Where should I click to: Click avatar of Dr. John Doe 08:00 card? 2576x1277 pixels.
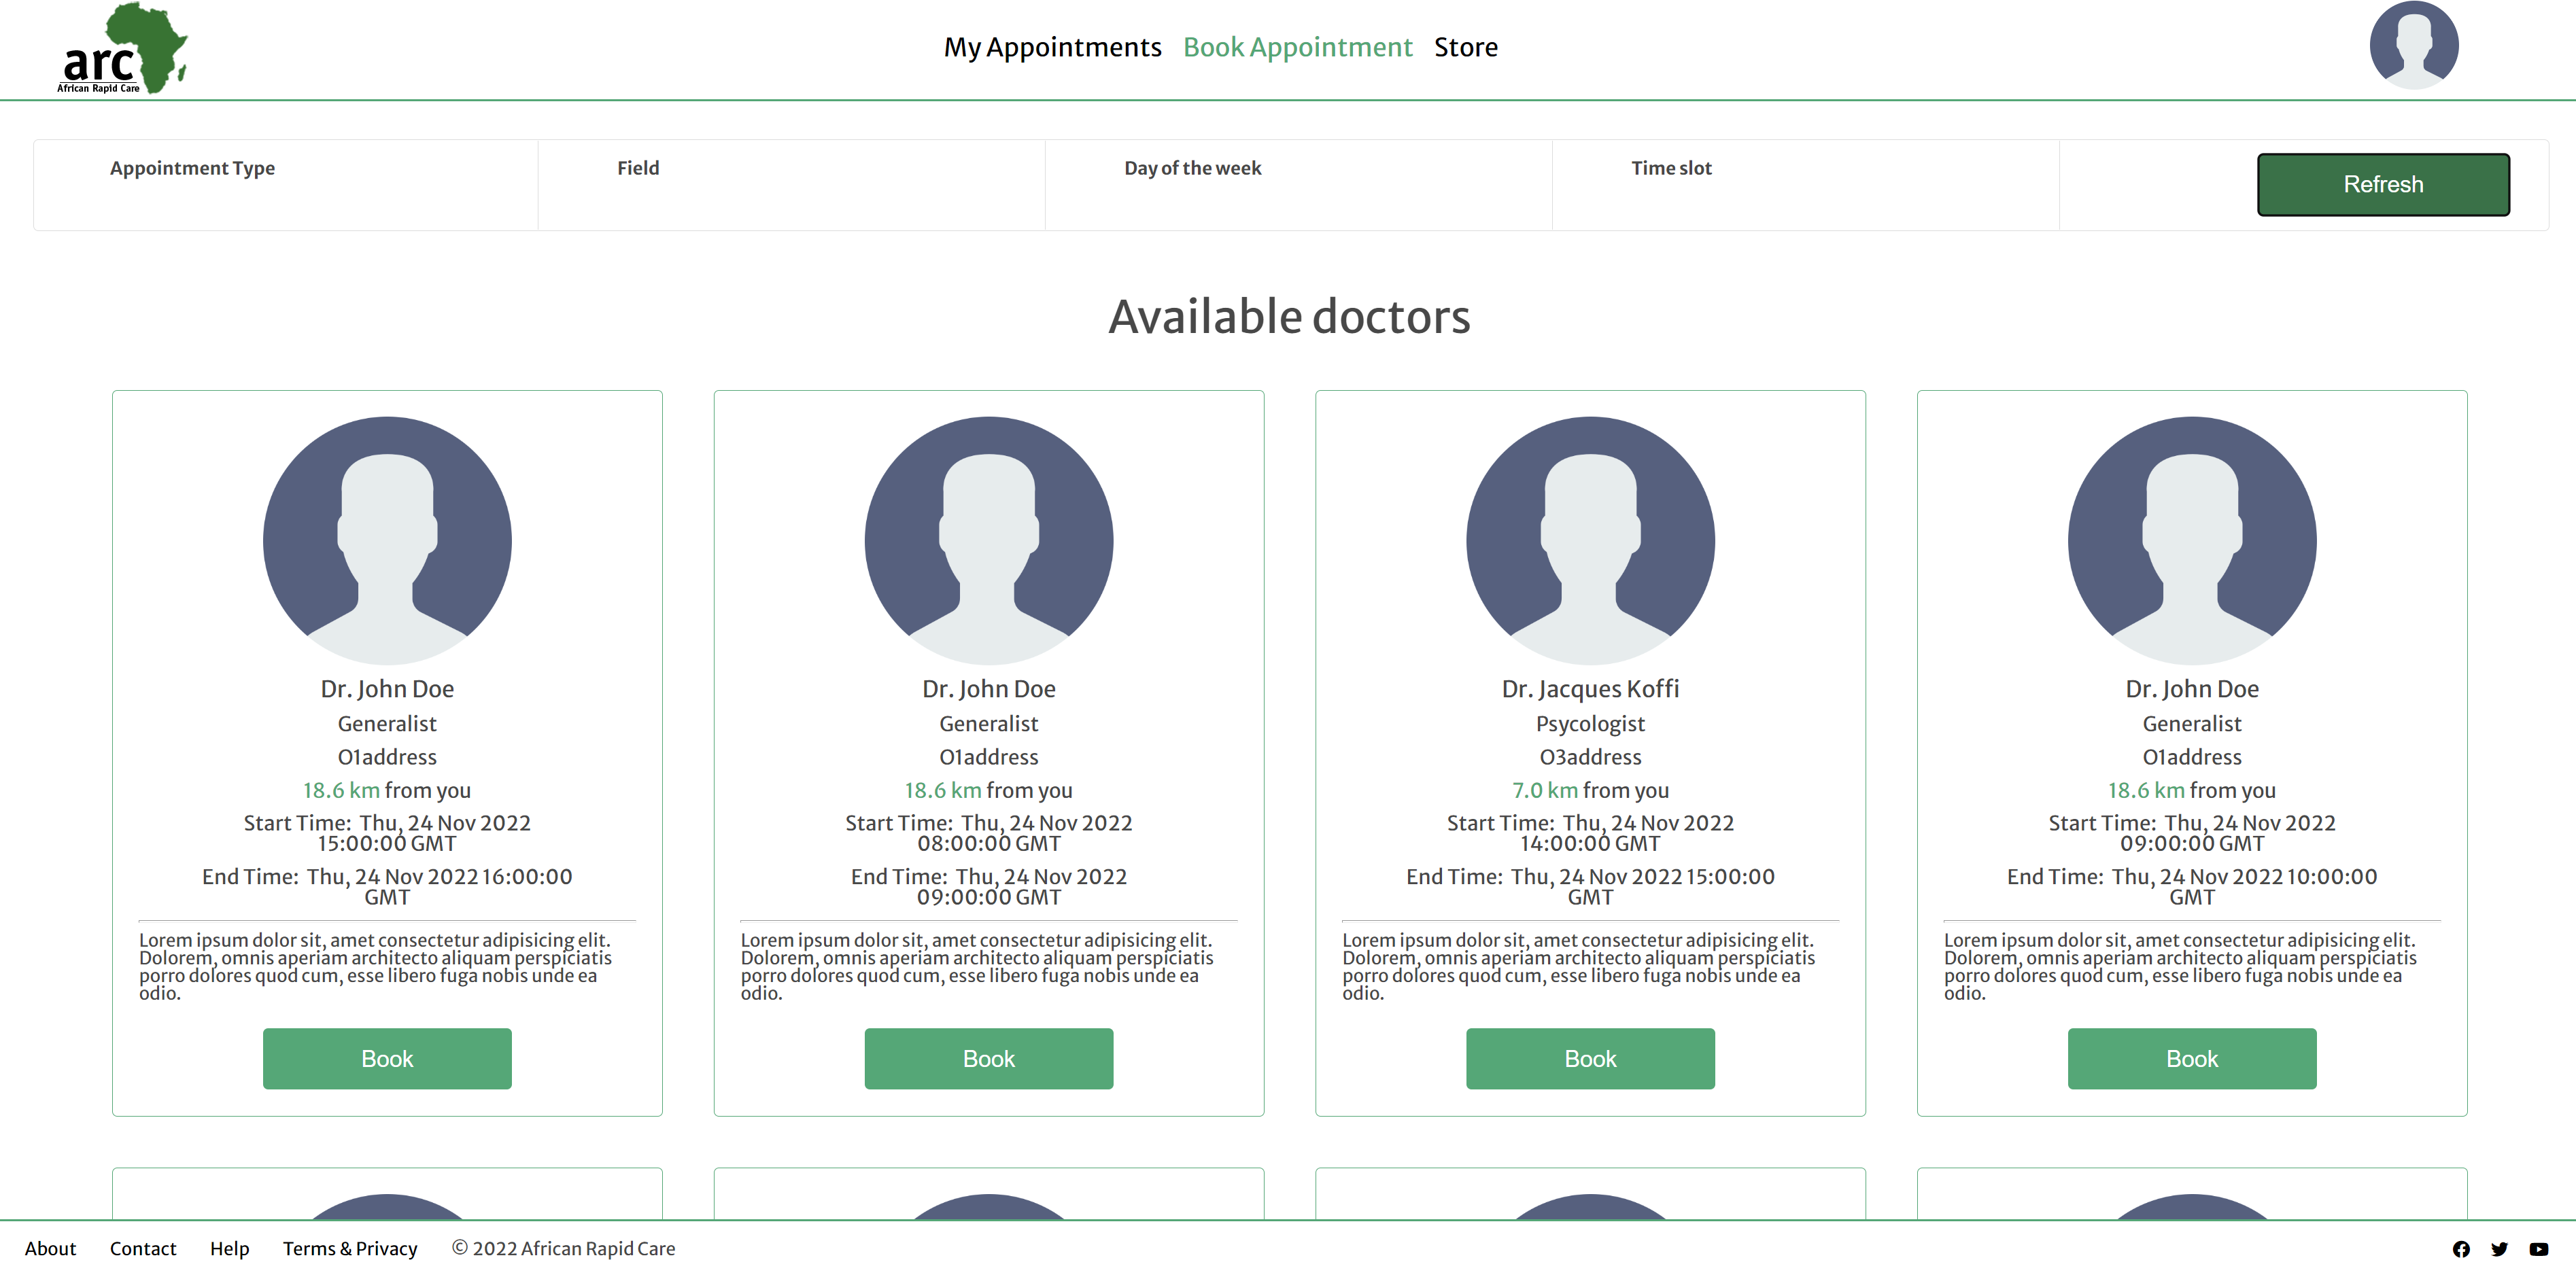pos(988,541)
